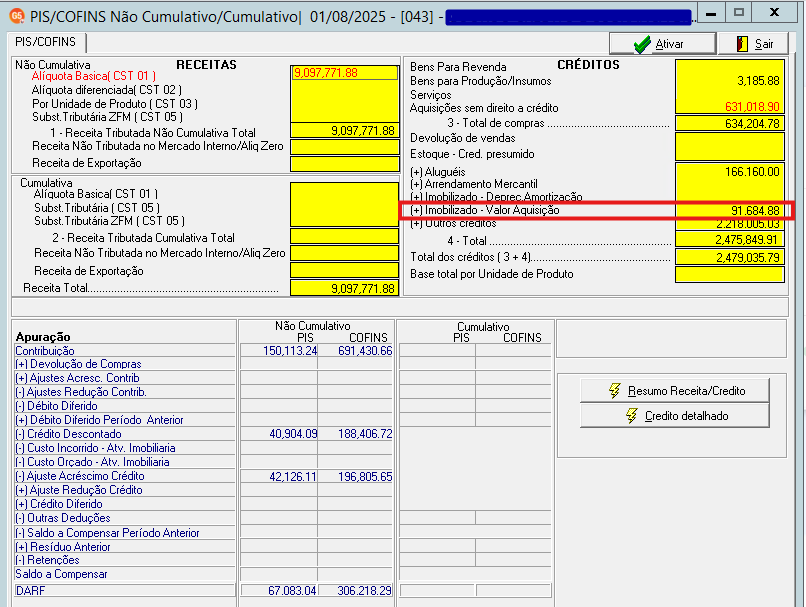Screen dimensions: 806x607
Task: Click the (+) Arrendamento Mercantil label
Action: pos(473,184)
